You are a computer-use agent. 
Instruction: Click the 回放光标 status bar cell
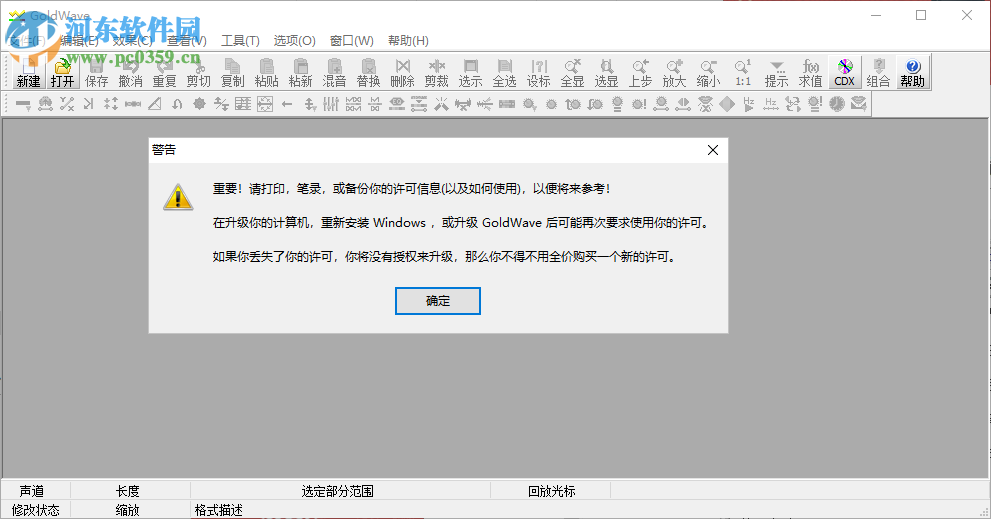click(x=552, y=491)
